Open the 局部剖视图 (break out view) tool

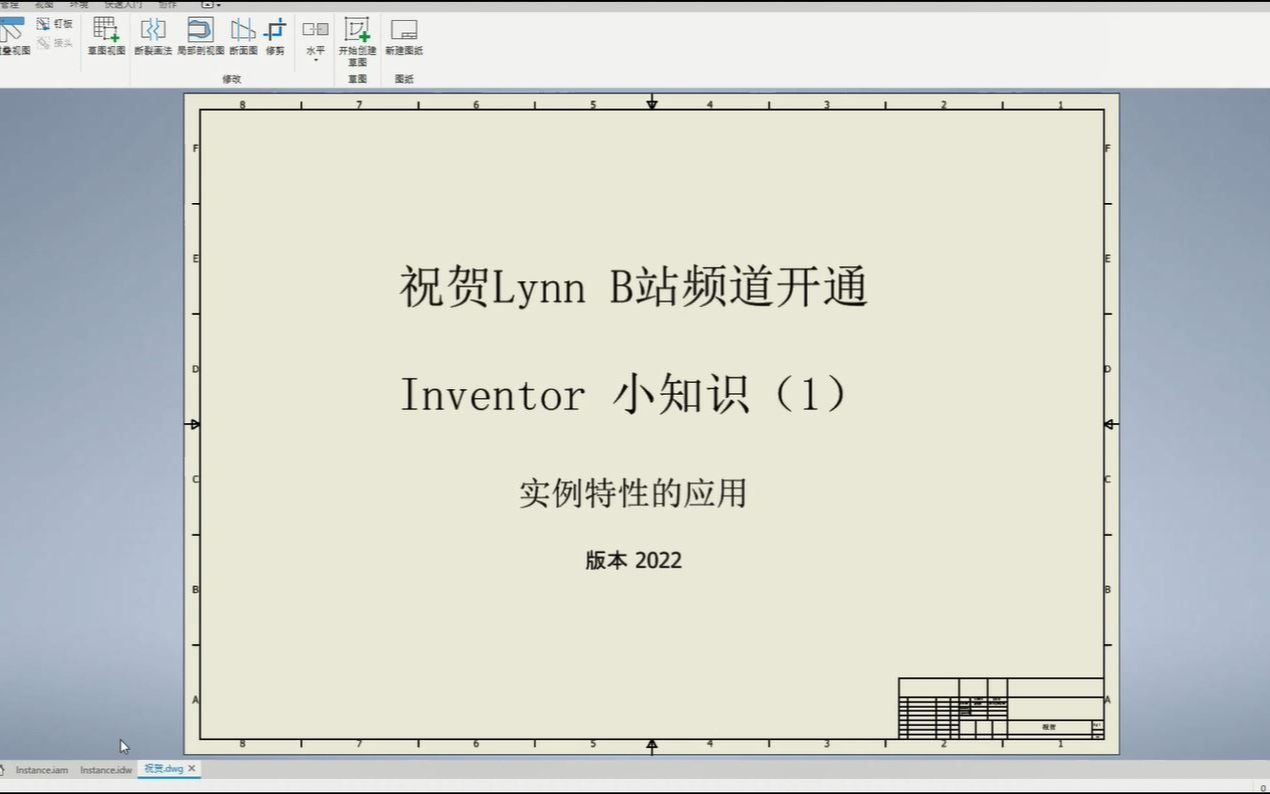pos(200,30)
